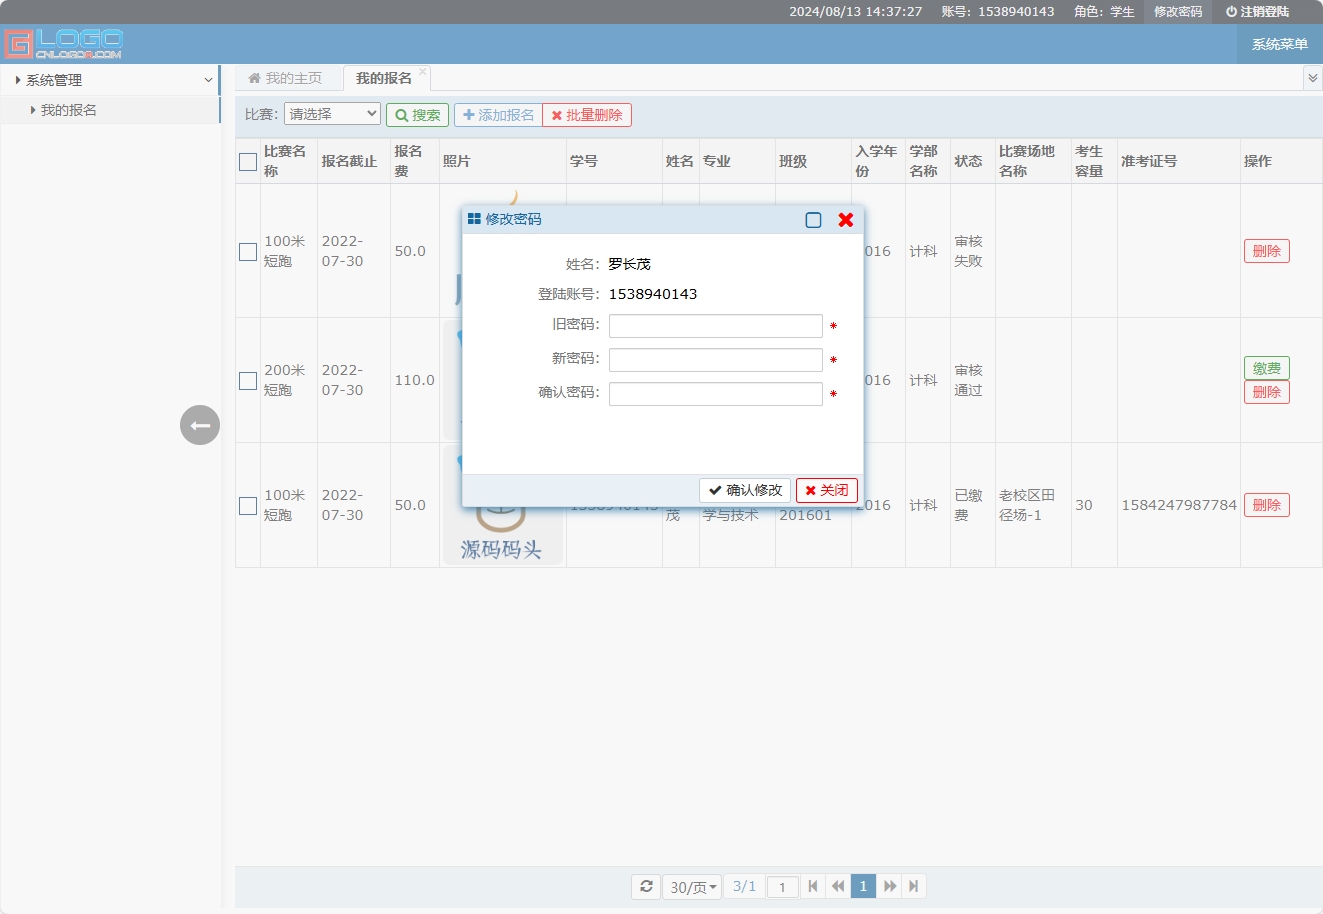Expand the 系统管理 sidebar section
Image resolution: width=1323 pixels, height=914 pixels.
(x=110, y=80)
